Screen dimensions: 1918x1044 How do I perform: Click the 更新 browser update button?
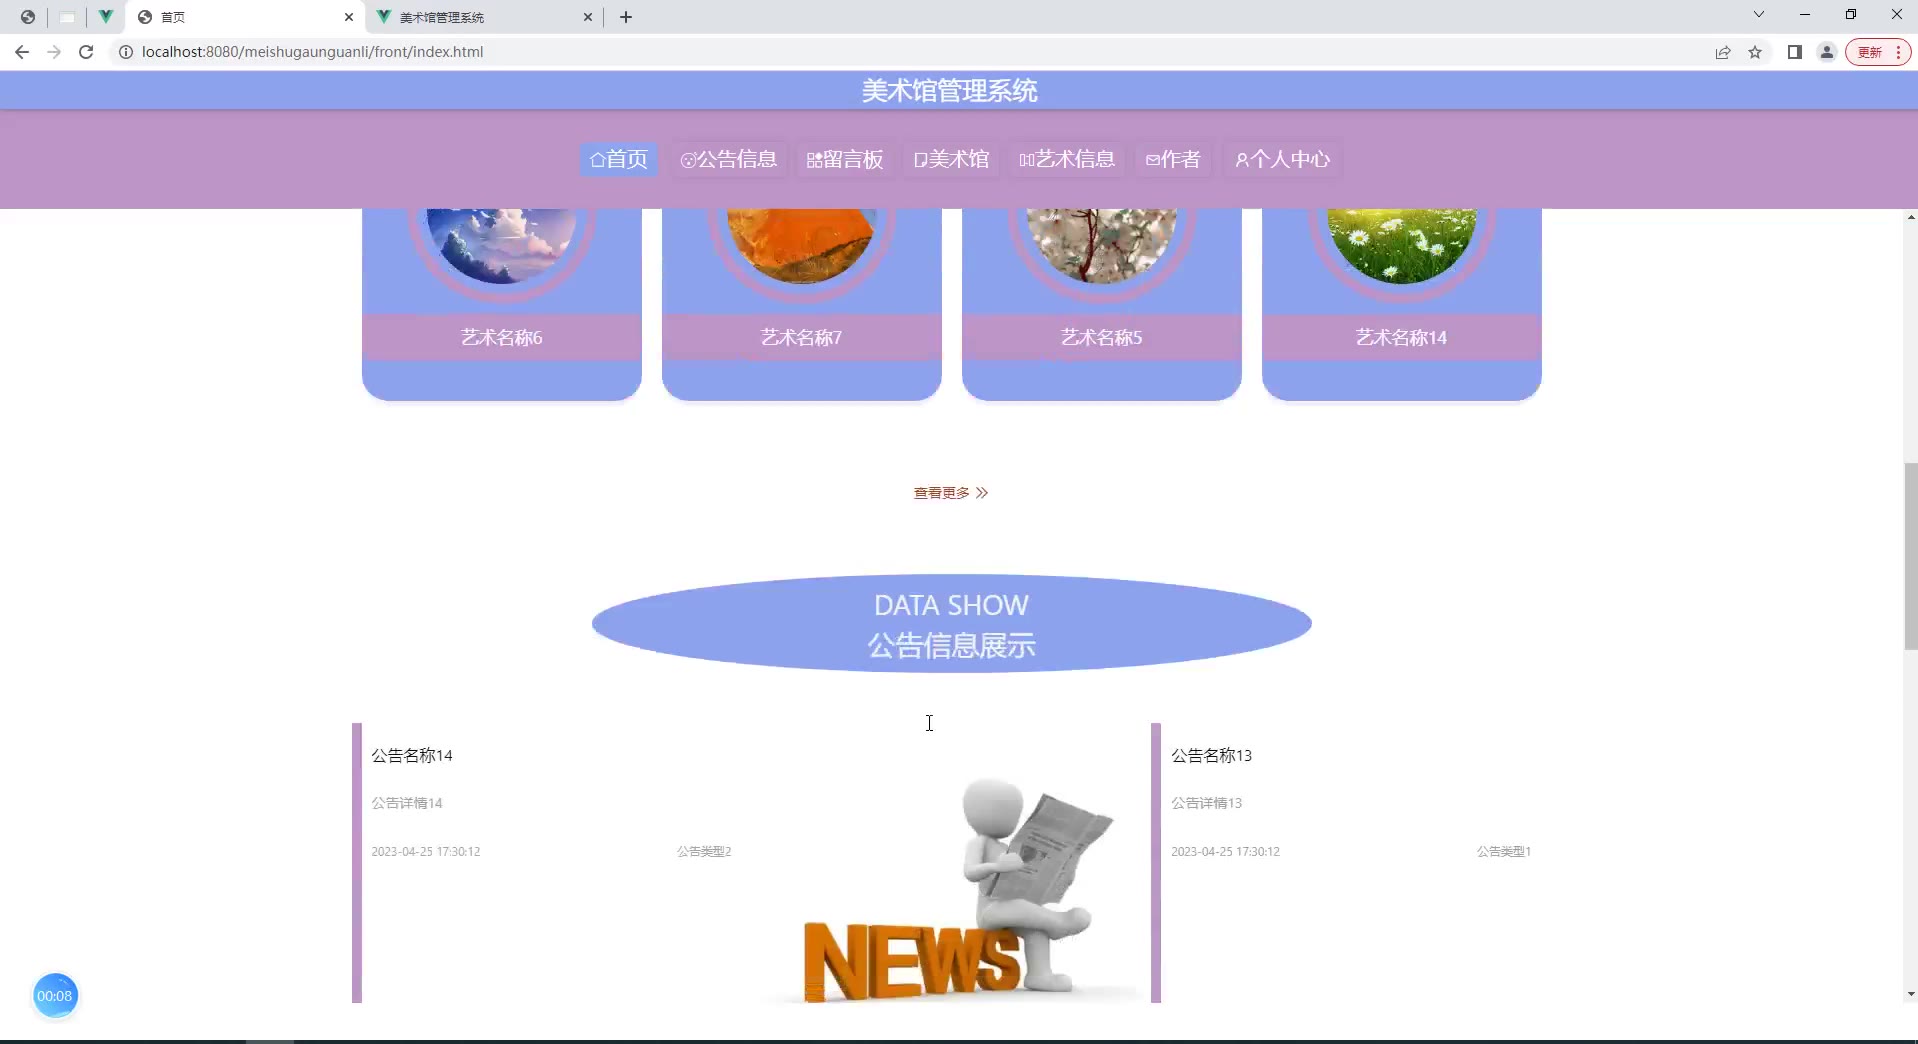tap(1878, 52)
